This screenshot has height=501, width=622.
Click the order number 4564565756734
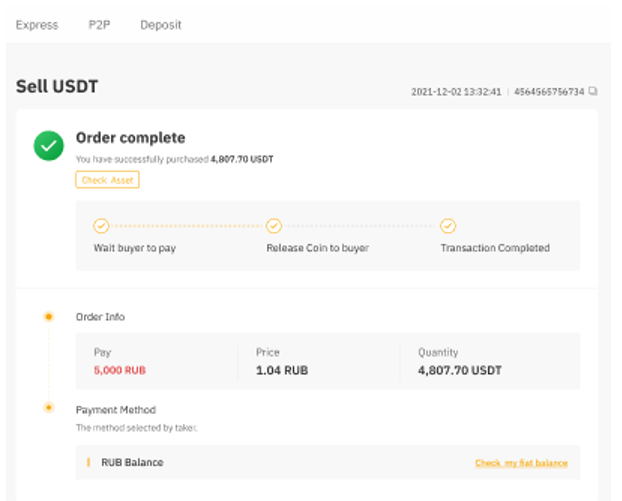point(550,92)
